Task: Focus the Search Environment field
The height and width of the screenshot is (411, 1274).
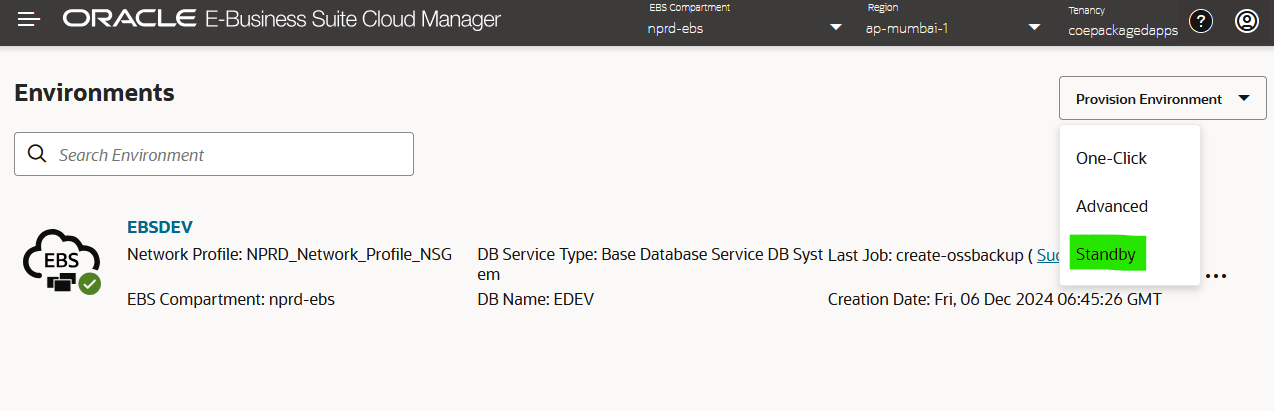Action: 230,154
